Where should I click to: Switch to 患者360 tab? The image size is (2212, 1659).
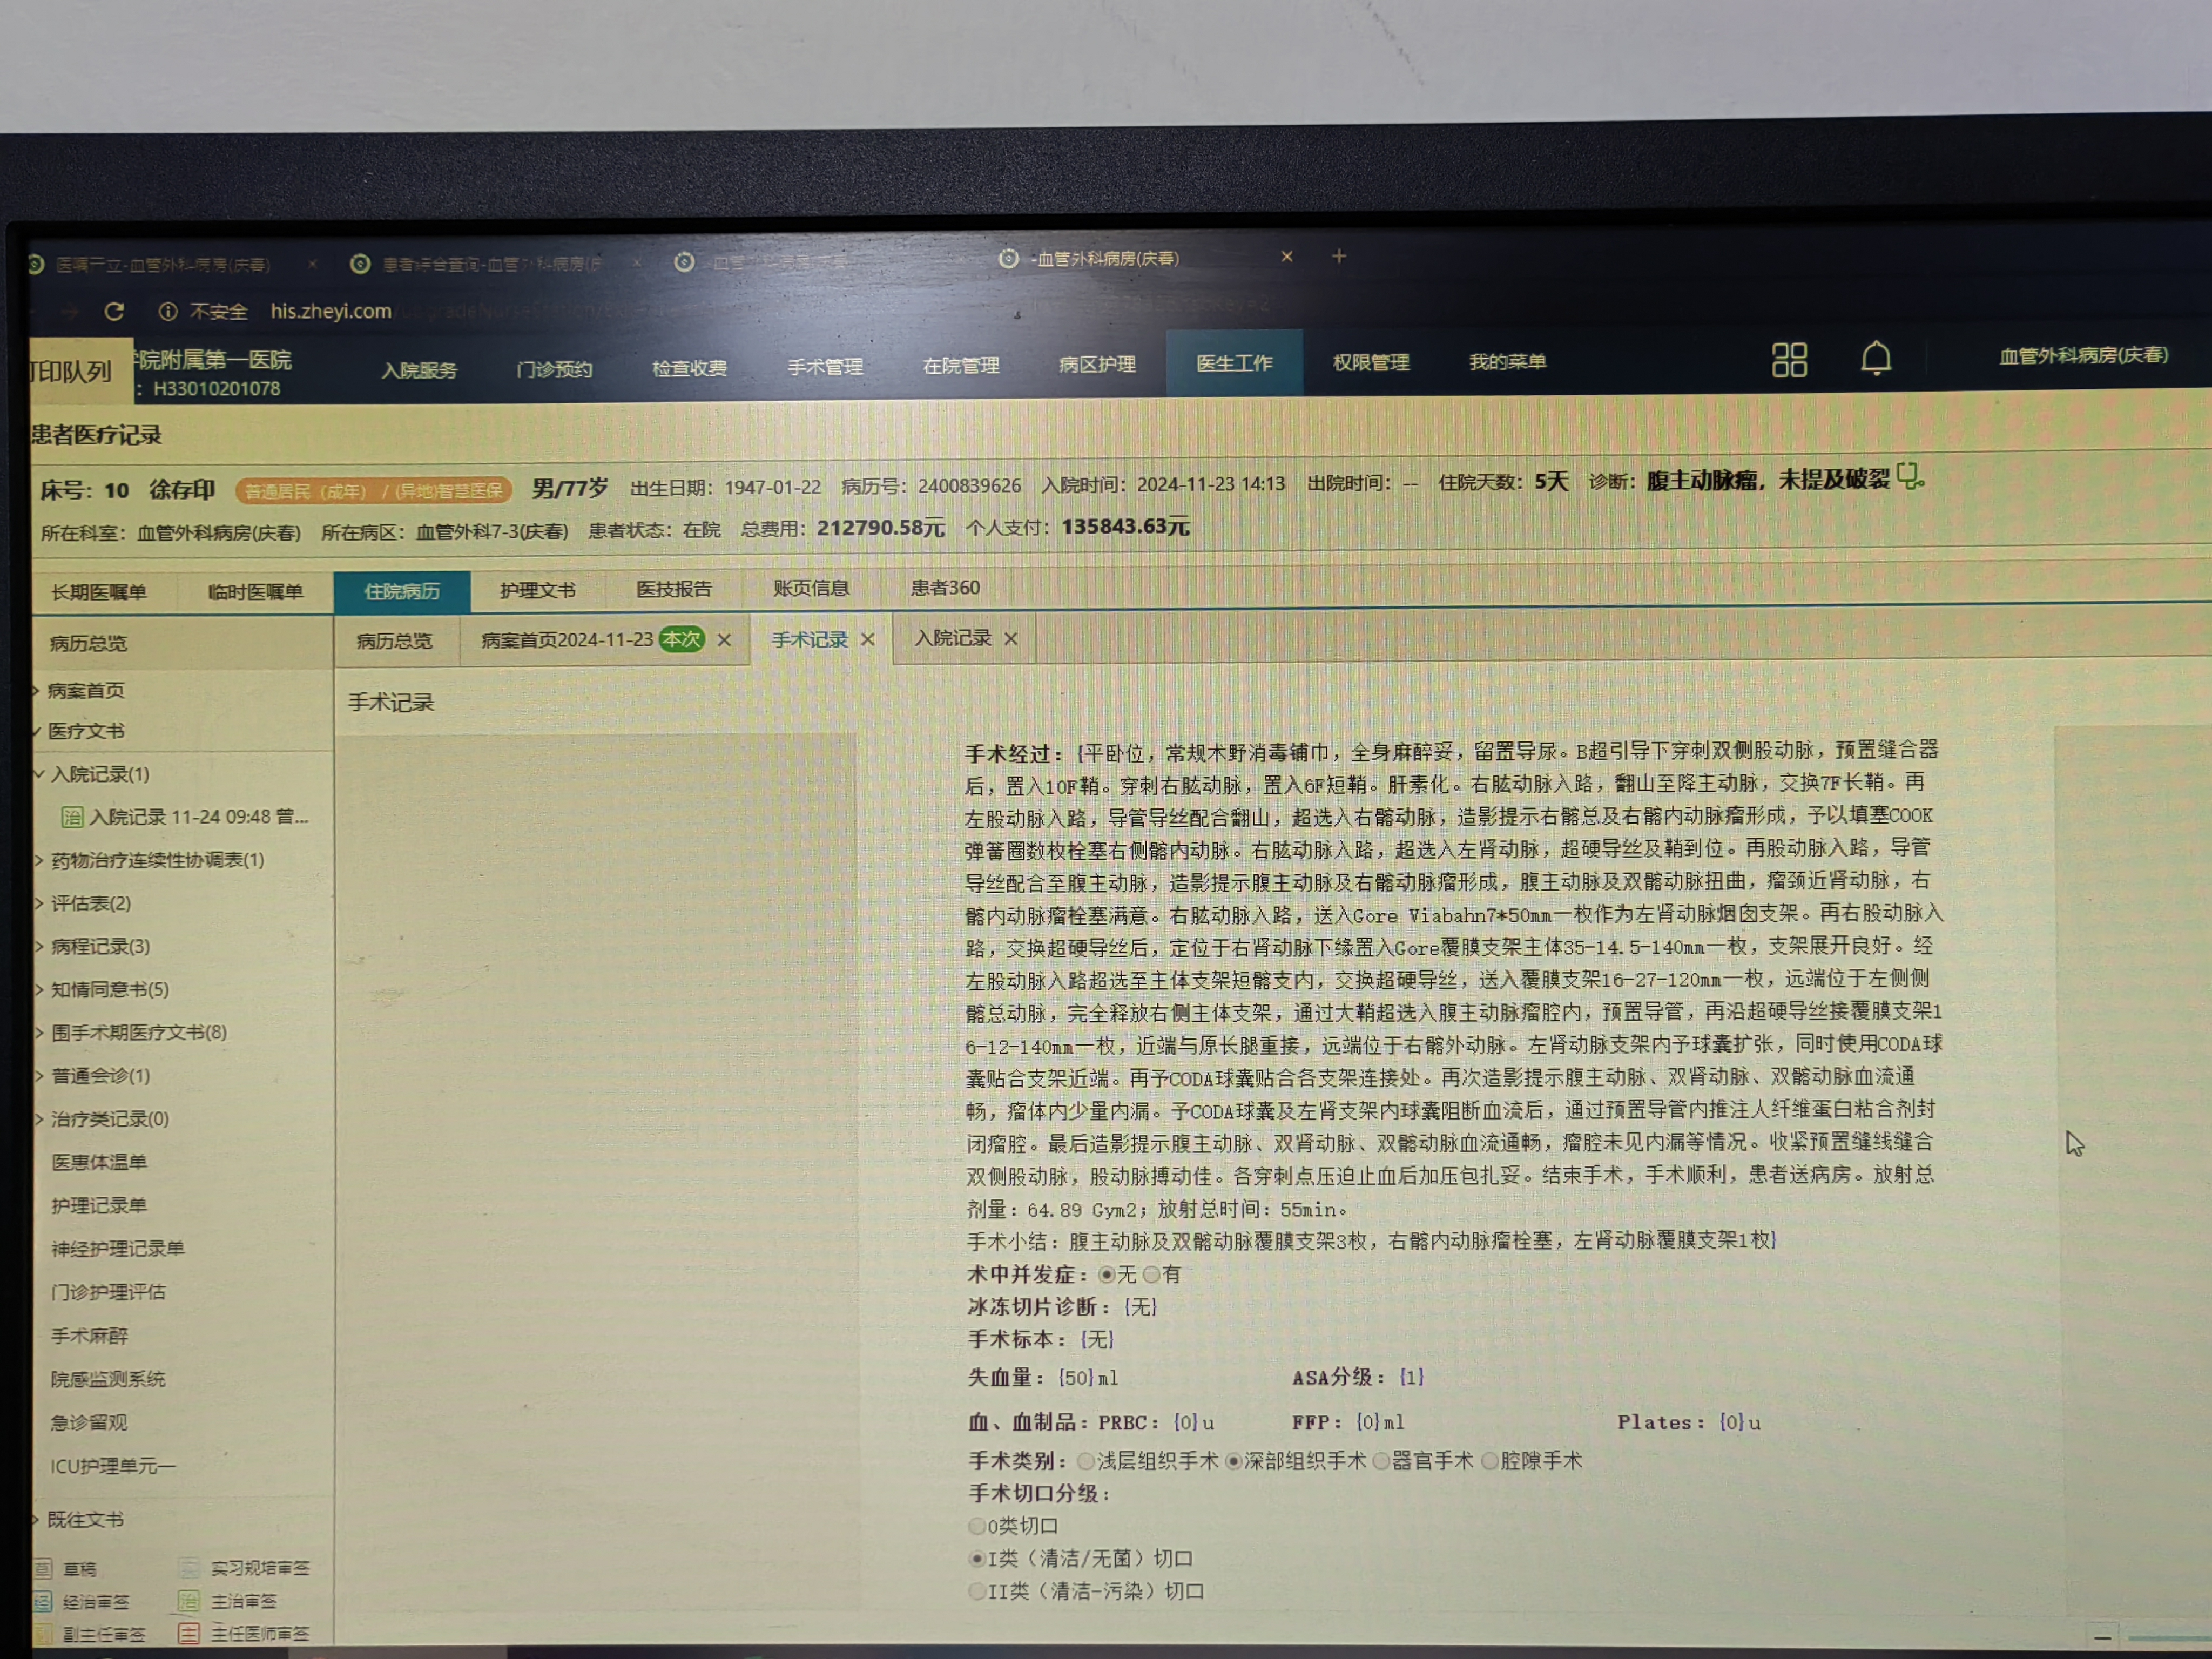click(x=945, y=588)
